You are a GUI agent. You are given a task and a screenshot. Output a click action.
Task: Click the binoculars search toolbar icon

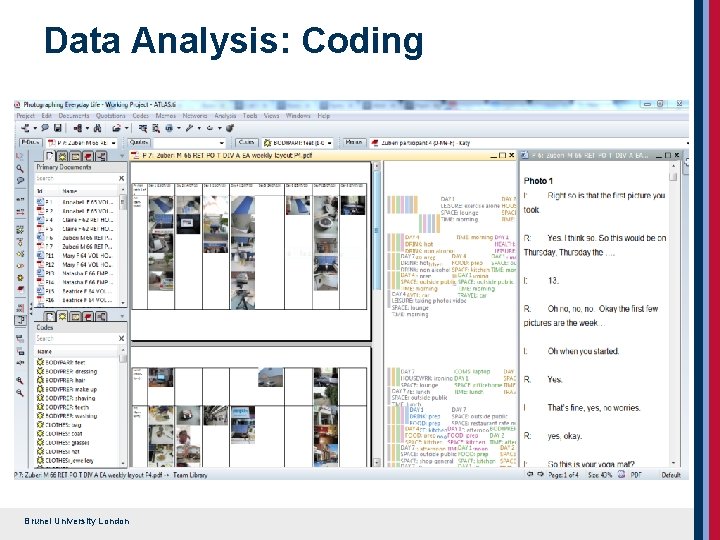pyautogui.click(x=97, y=128)
